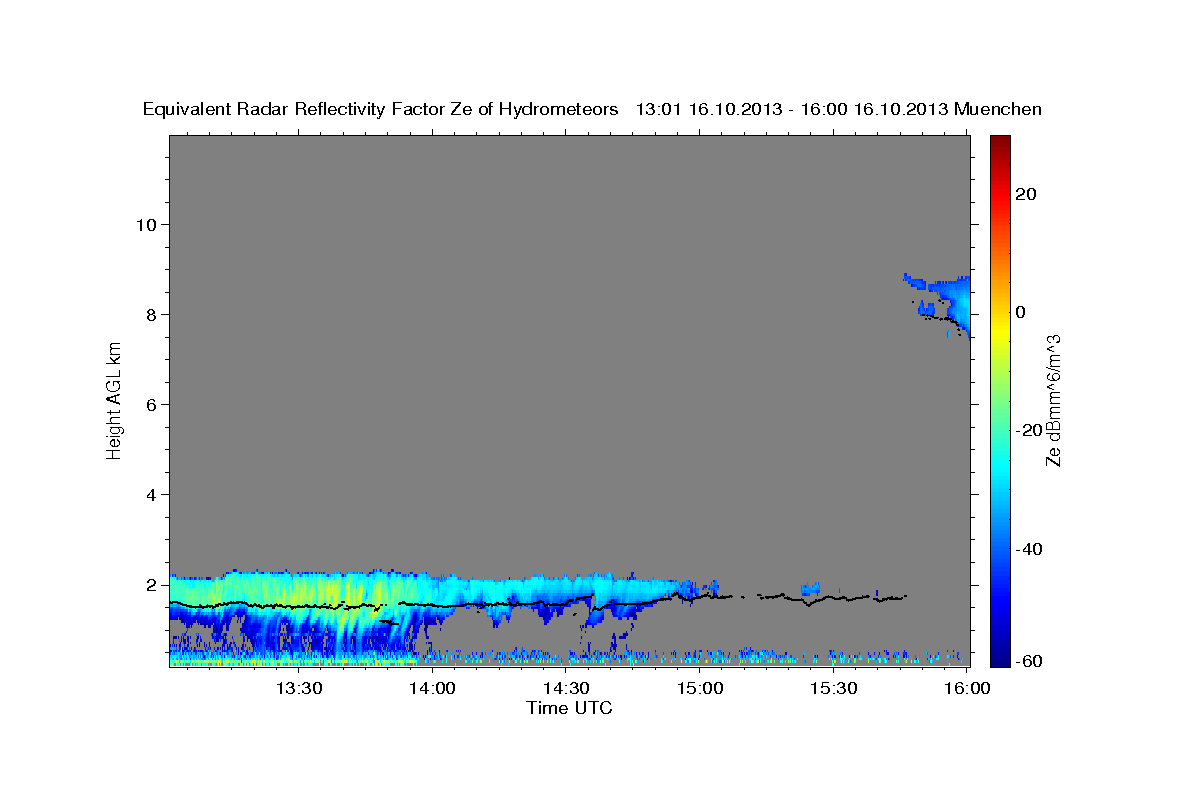Click the 'Time UTC' axis label
This screenshot has width=1200, height=800.
point(569,708)
